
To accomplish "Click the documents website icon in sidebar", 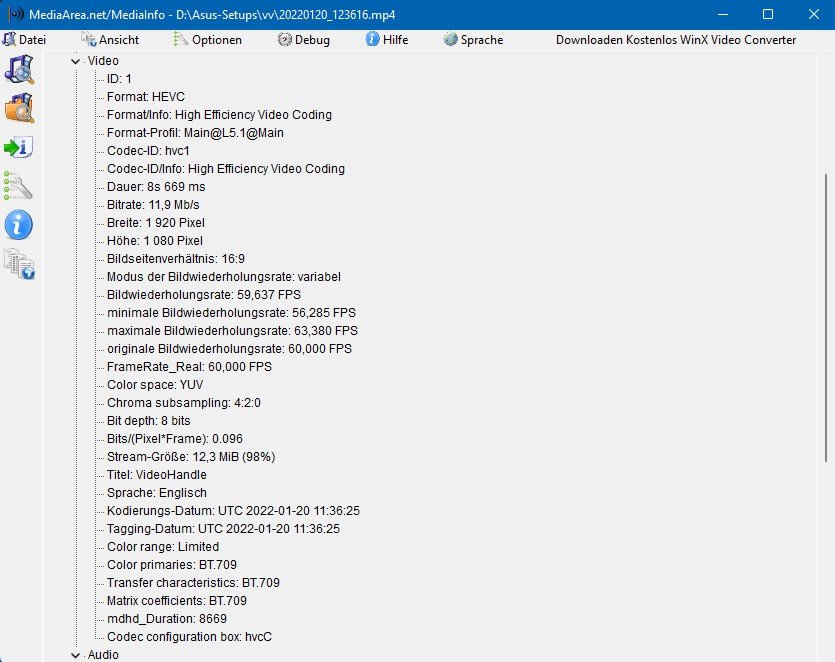I will click(19, 264).
